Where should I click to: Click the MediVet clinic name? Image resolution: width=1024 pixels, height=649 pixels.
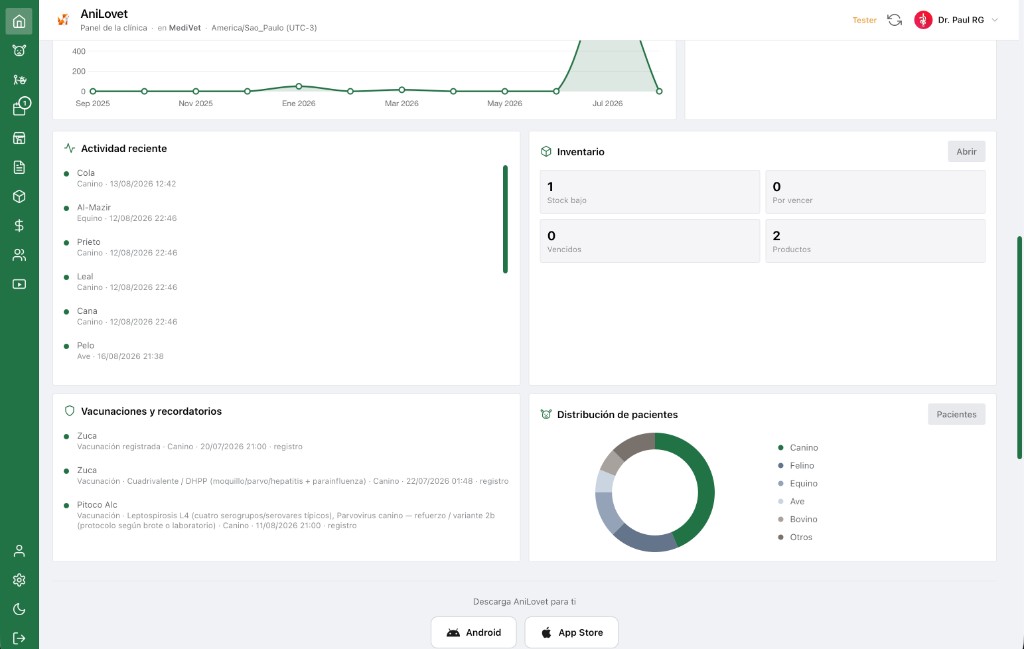(x=185, y=28)
